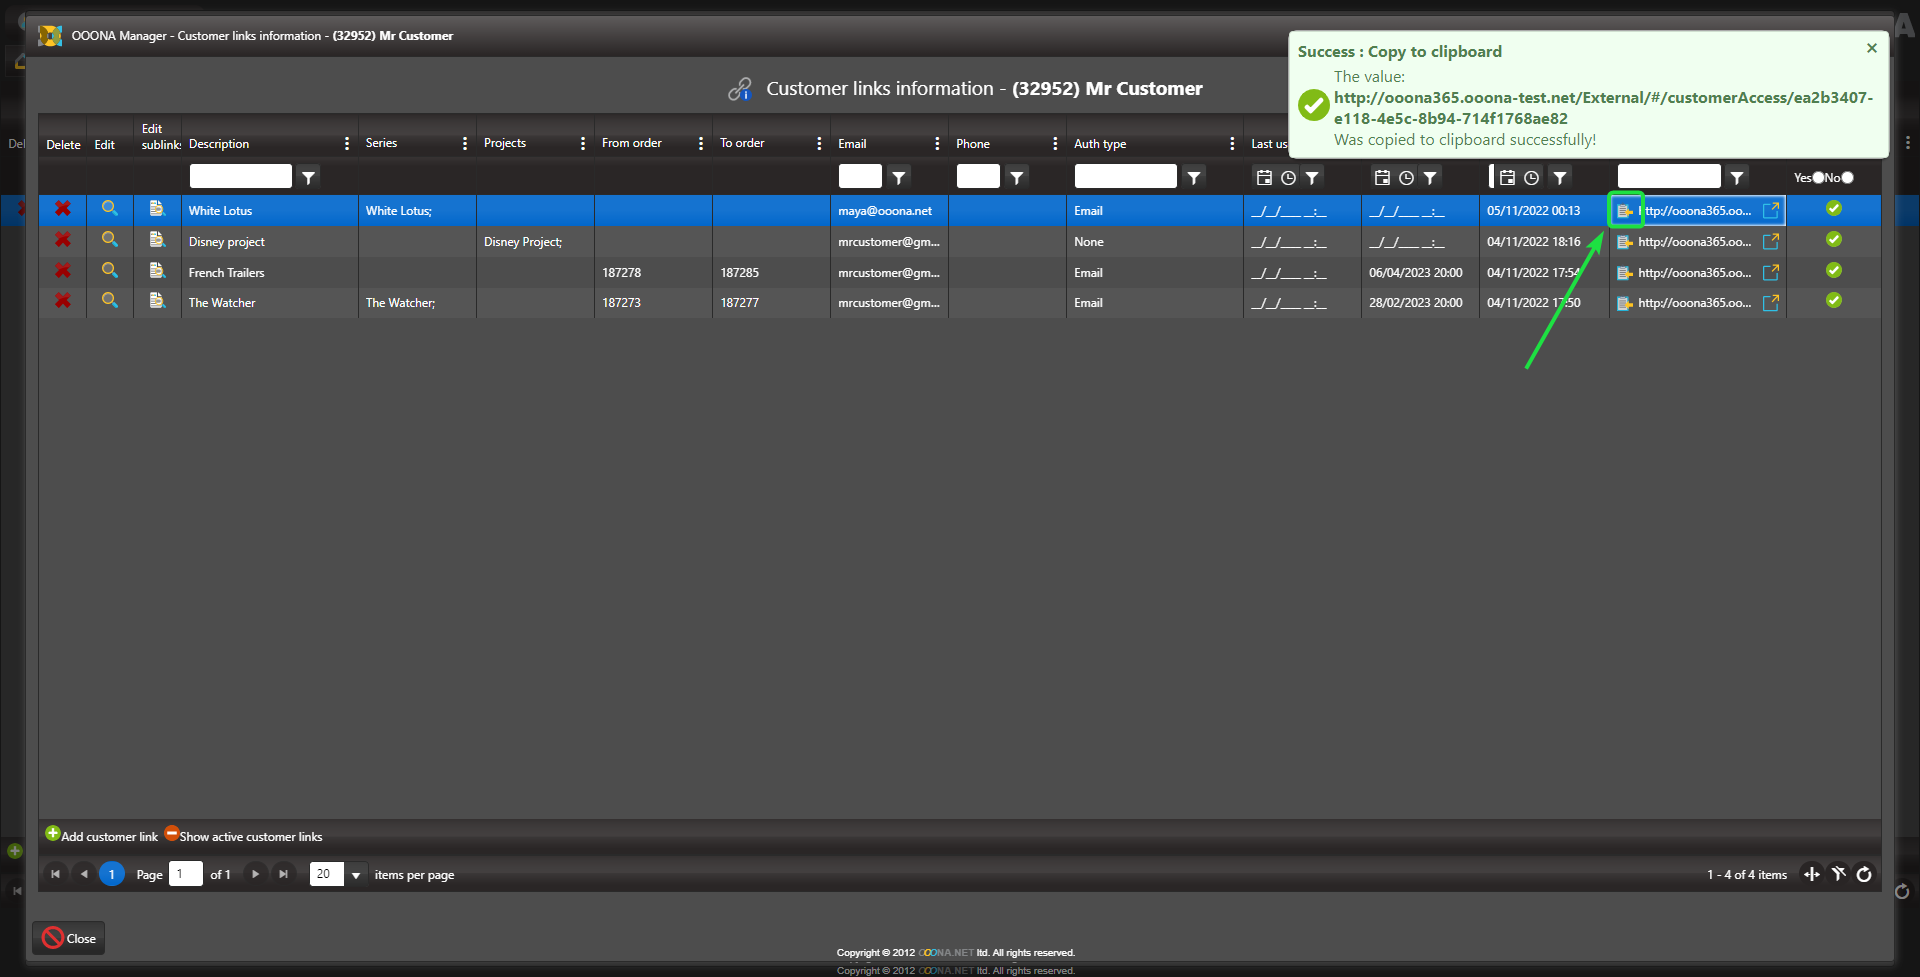Screen dimensions: 1920x977
Task: Click Add customer link
Action: click(x=102, y=836)
